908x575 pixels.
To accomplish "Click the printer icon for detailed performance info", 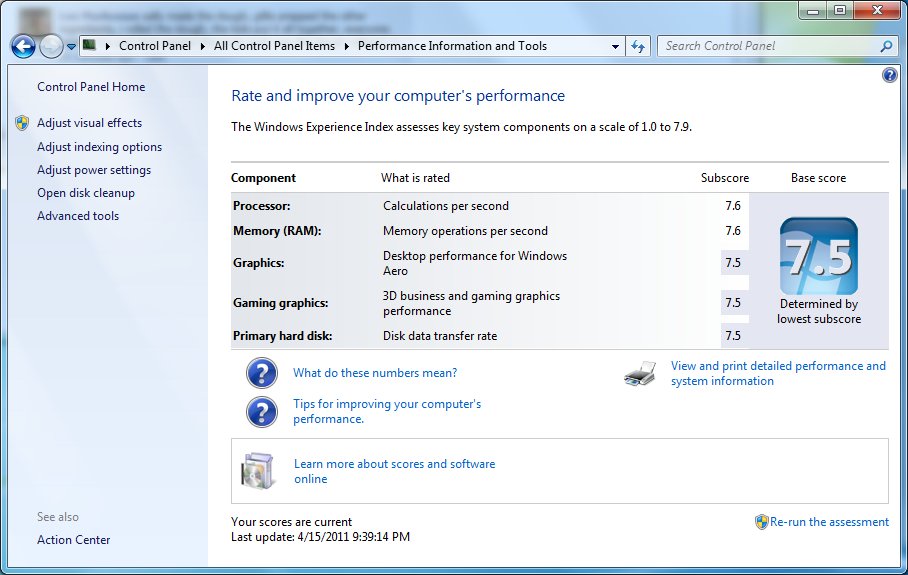I will [x=640, y=374].
